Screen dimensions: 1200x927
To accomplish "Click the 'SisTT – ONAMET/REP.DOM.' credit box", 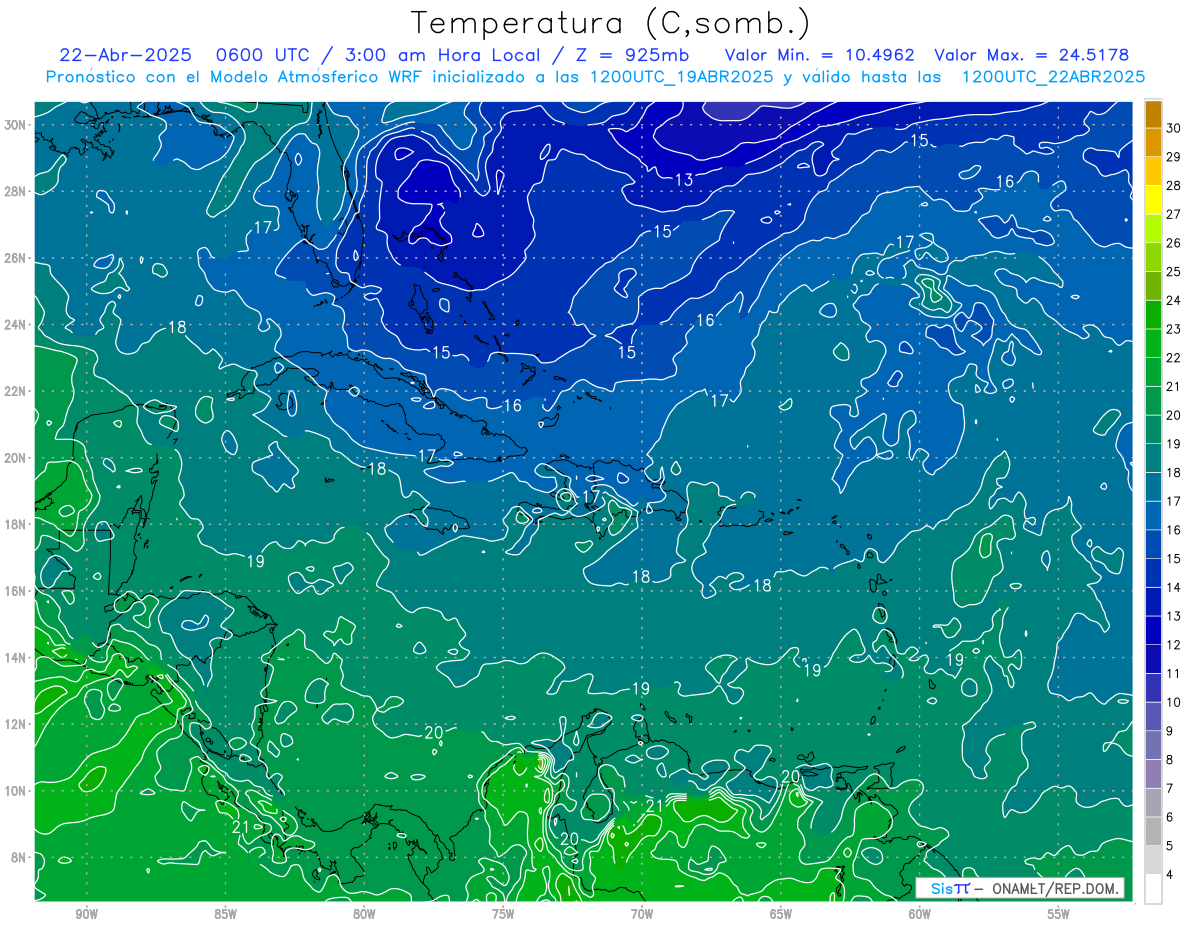I will 1020,888.
